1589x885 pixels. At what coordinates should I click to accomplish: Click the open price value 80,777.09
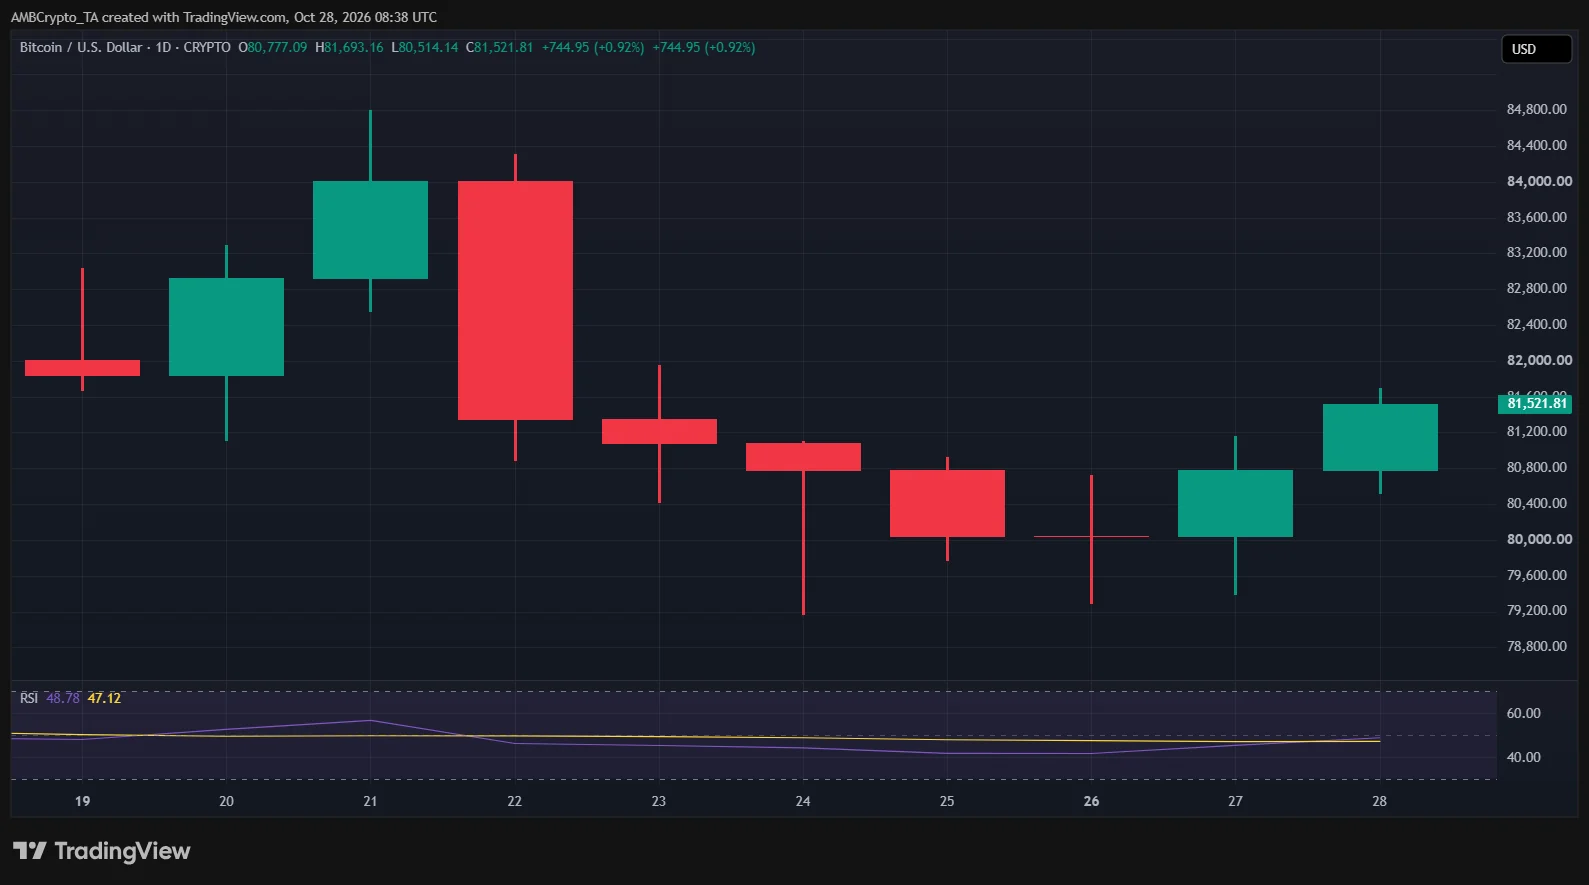coord(277,47)
